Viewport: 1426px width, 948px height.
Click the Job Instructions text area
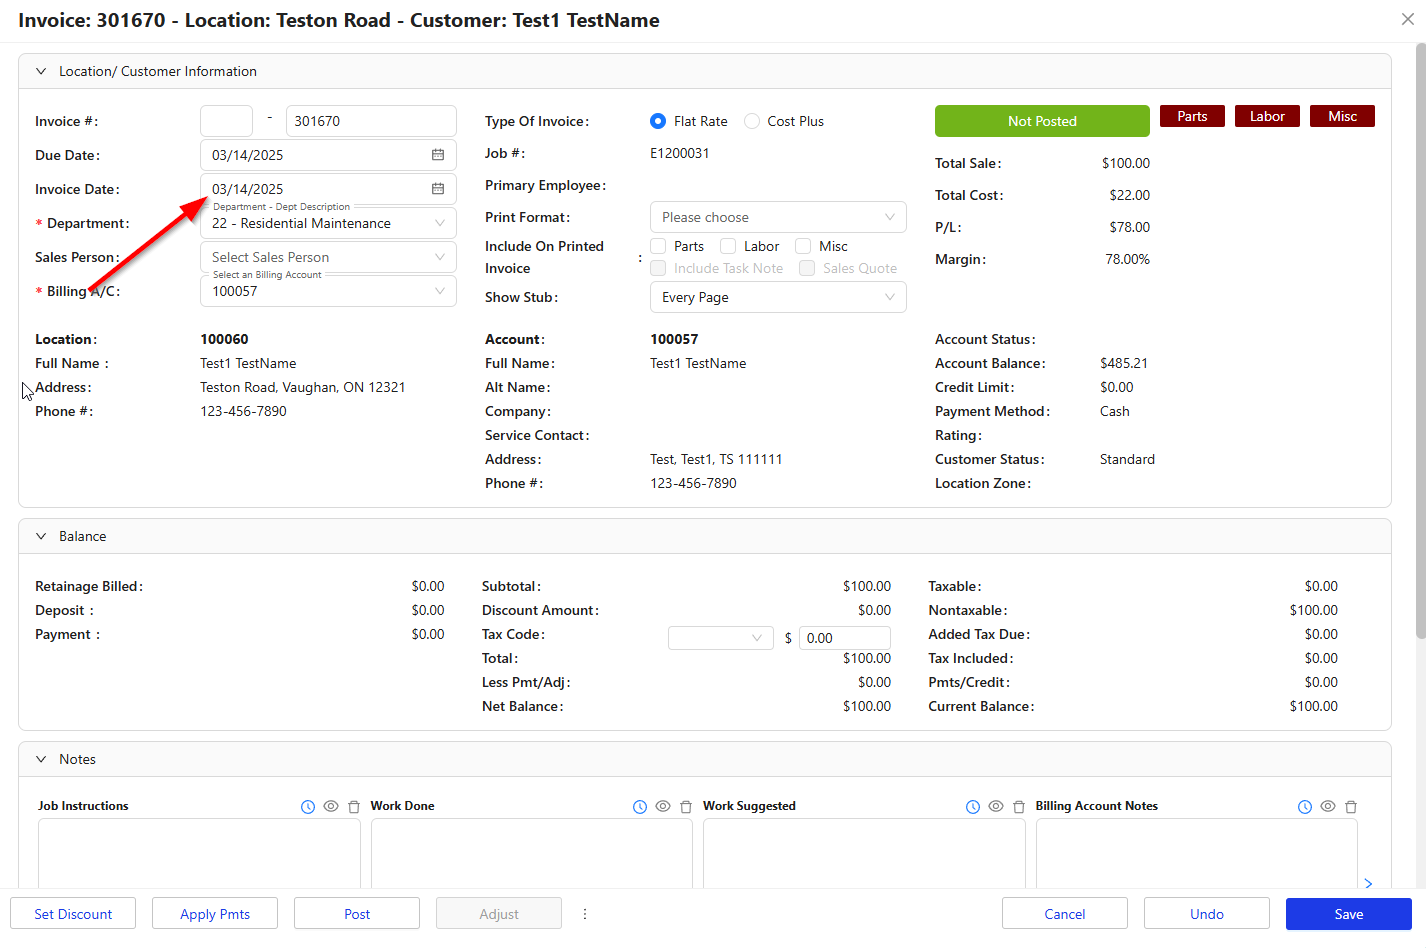click(x=199, y=853)
